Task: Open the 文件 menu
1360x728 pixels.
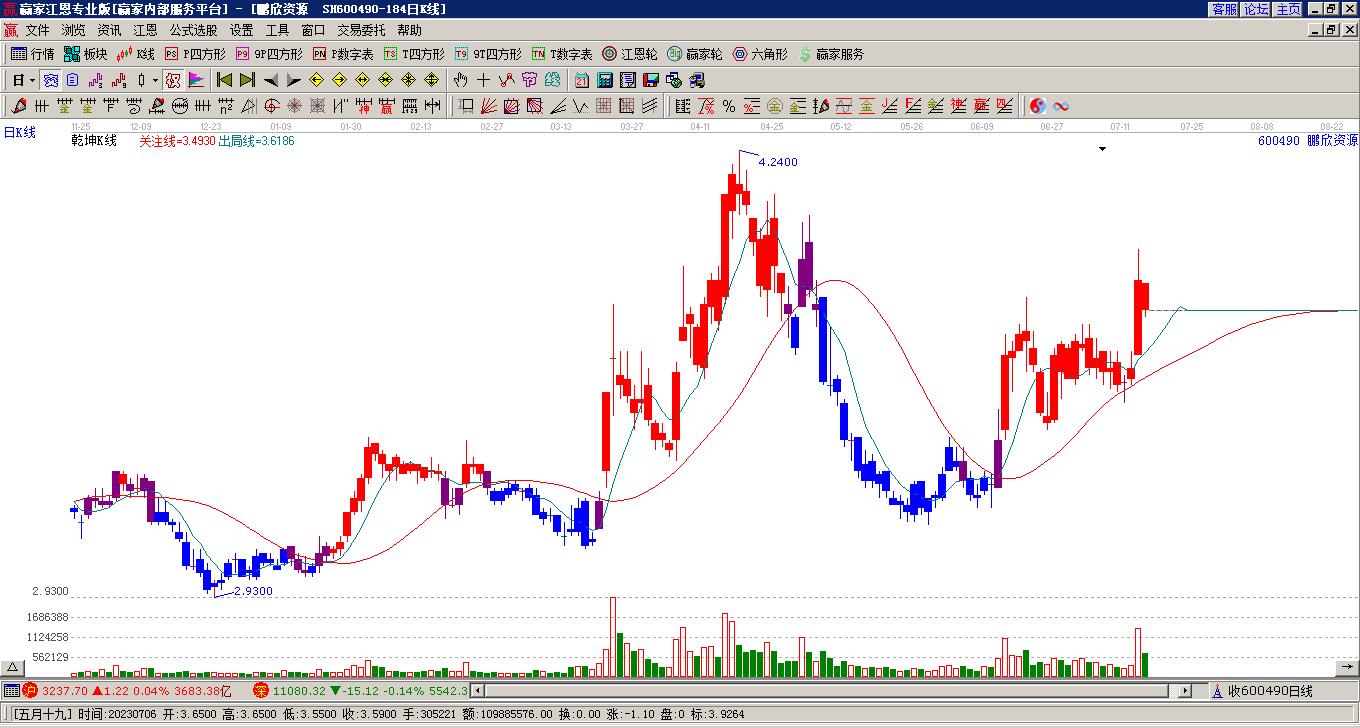Action: click(37, 30)
